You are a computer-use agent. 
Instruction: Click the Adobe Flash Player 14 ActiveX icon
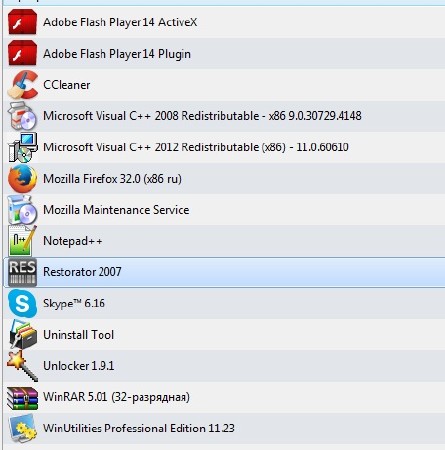[x=22, y=22]
